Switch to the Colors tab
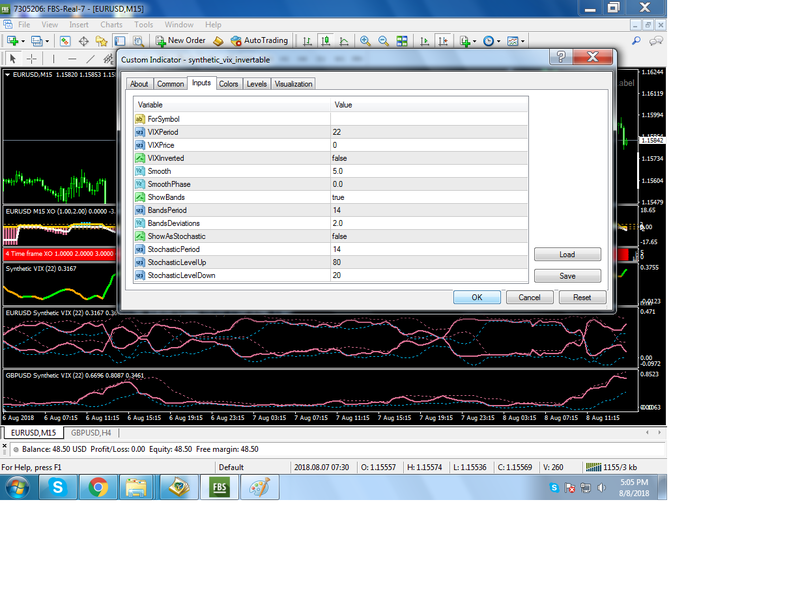 click(229, 84)
